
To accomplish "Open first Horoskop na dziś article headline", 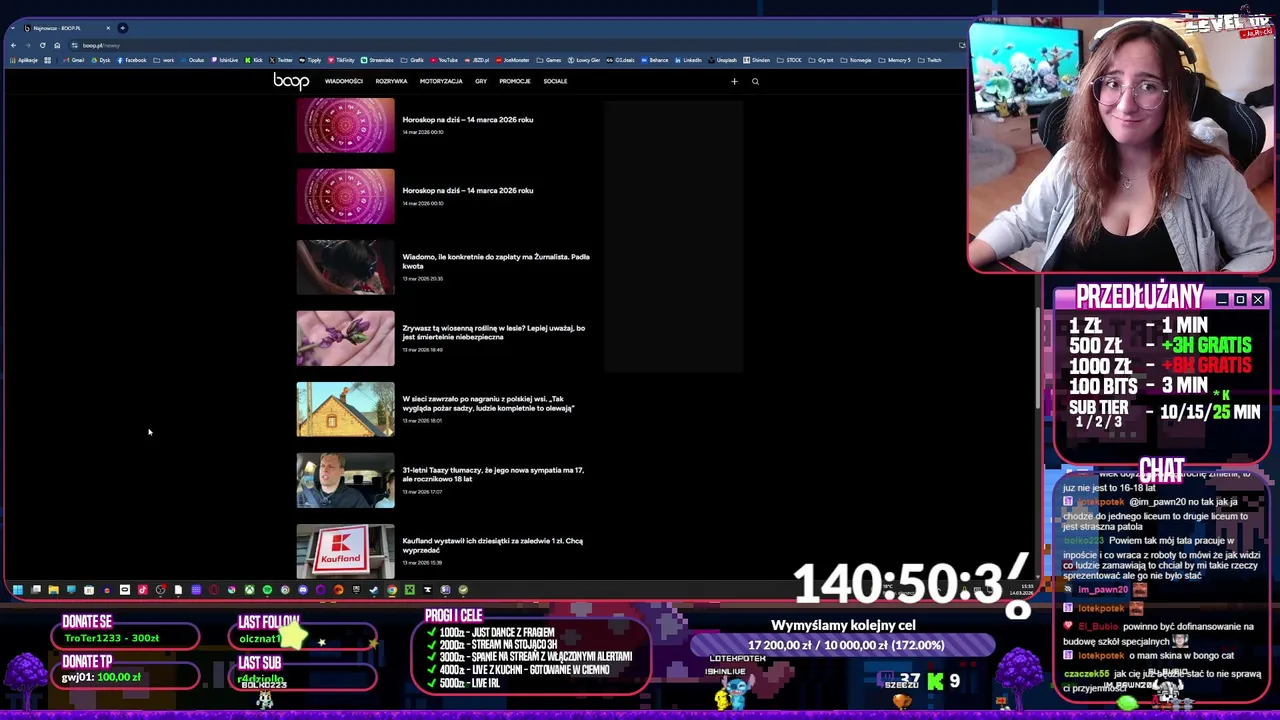I will click(467, 119).
